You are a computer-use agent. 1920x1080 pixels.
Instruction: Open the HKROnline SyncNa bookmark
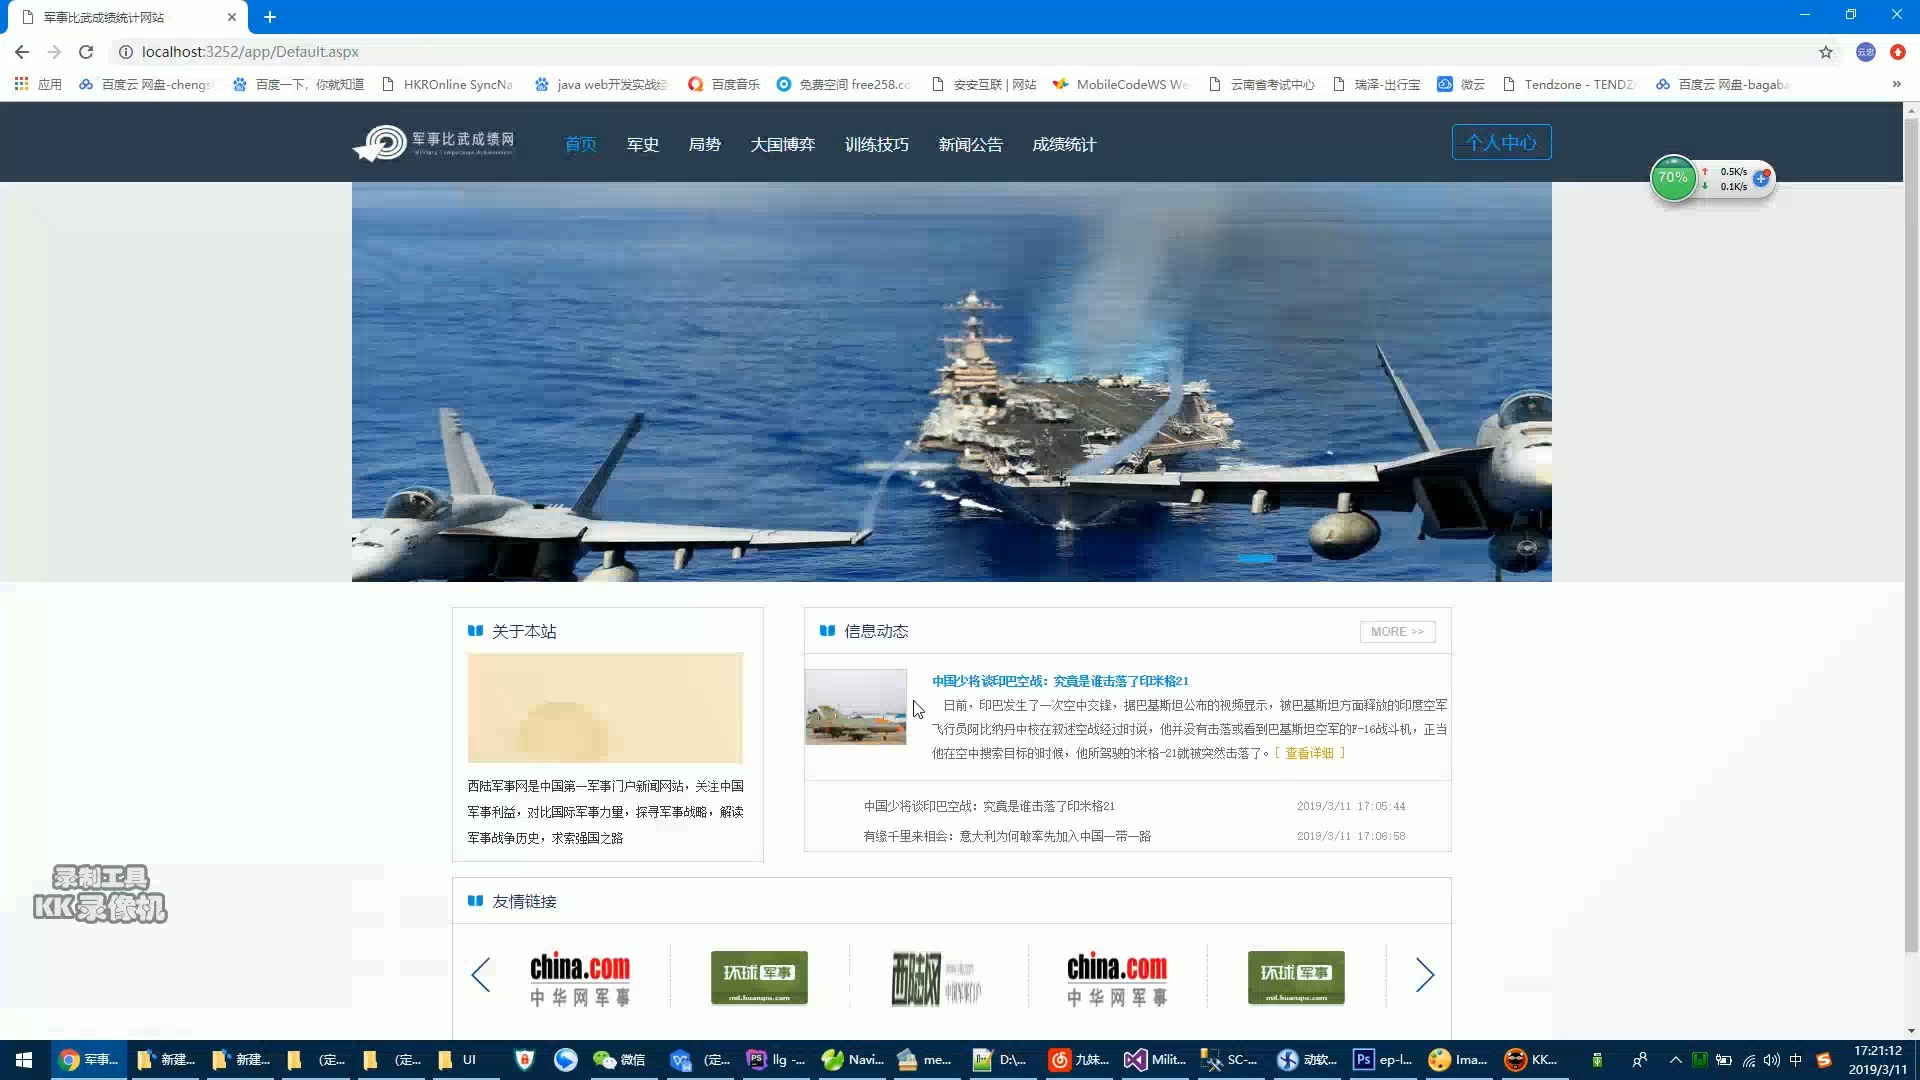447,85
